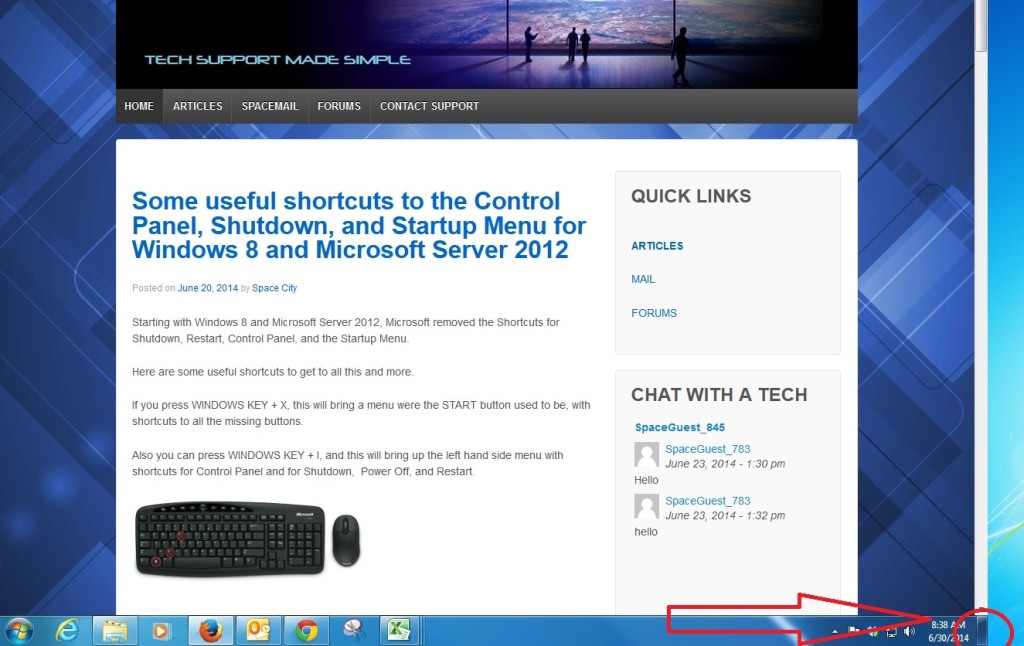Viewport: 1024px width, 646px height.
Task: Open Excel from the taskbar
Action: (x=398, y=631)
